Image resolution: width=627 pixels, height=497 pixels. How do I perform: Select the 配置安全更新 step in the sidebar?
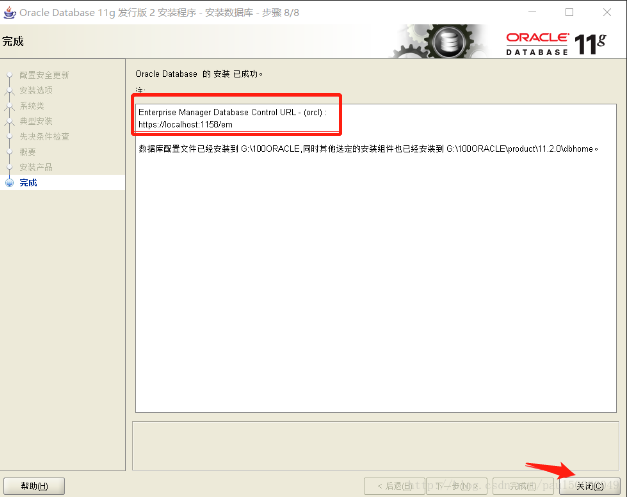[44, 75]
